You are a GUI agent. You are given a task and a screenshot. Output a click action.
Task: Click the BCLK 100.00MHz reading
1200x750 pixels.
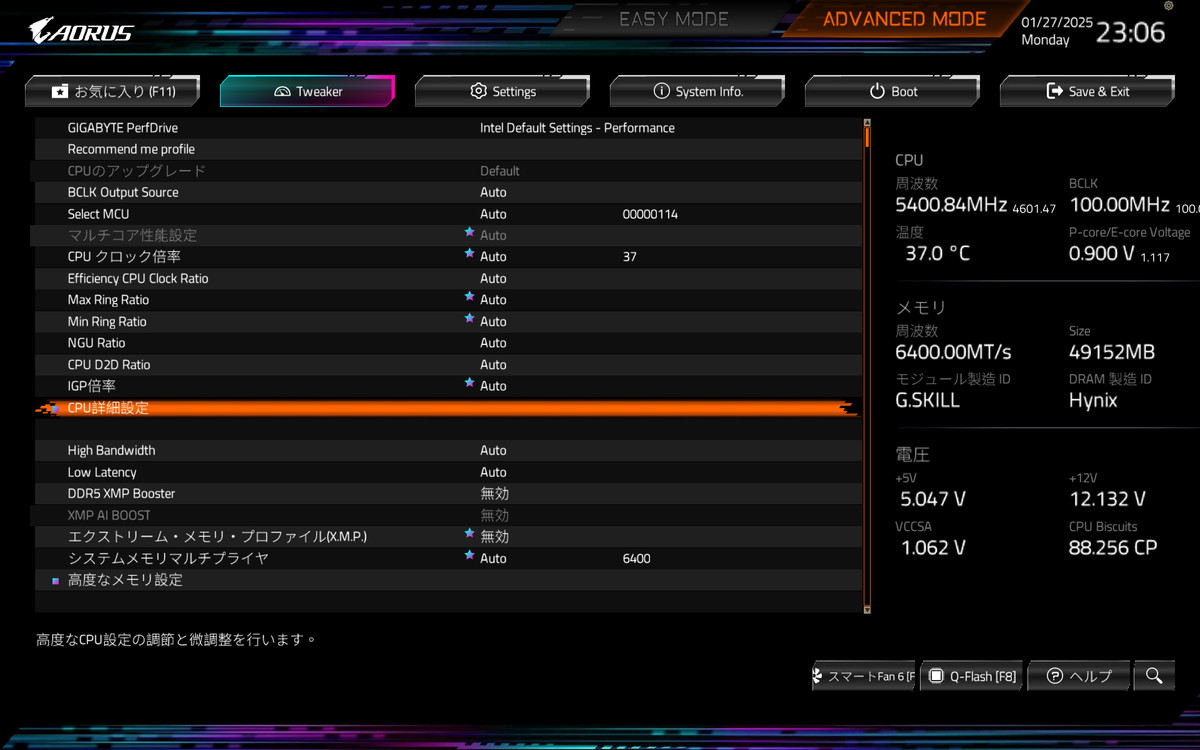[1119, 205]
